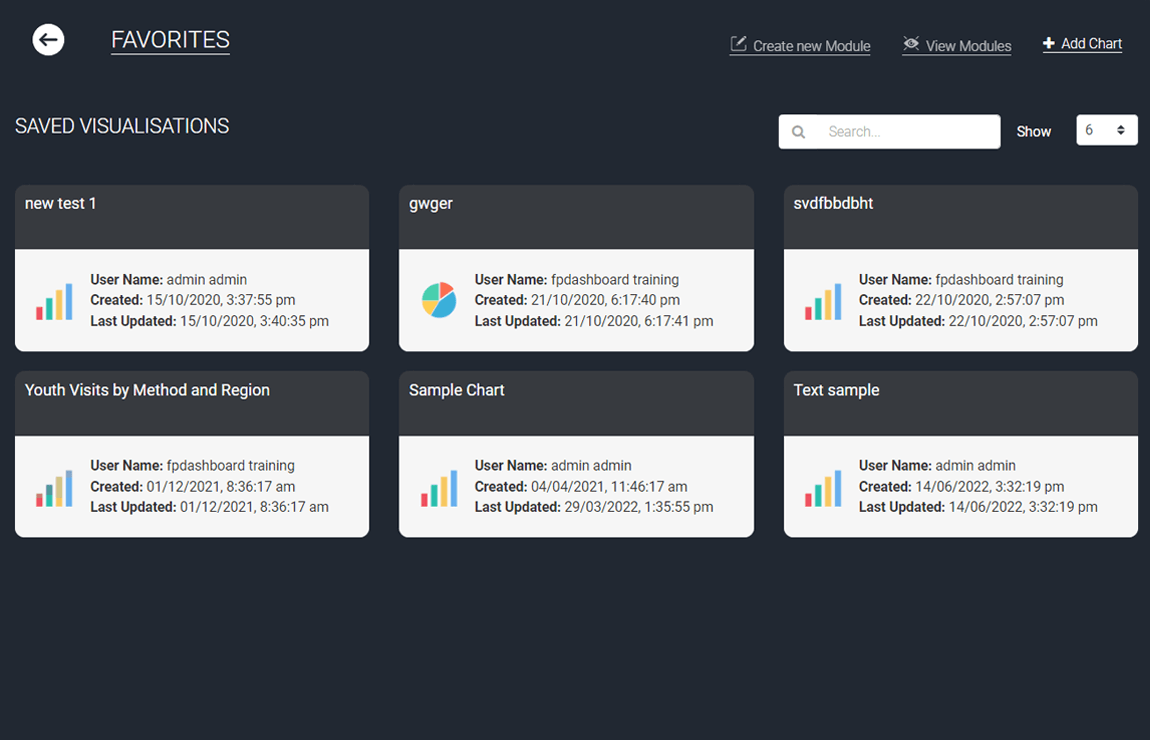Click created date 04/04/2021, 11:46:17 am
This screenshot has height=740, width=1150.
(609, 486)
